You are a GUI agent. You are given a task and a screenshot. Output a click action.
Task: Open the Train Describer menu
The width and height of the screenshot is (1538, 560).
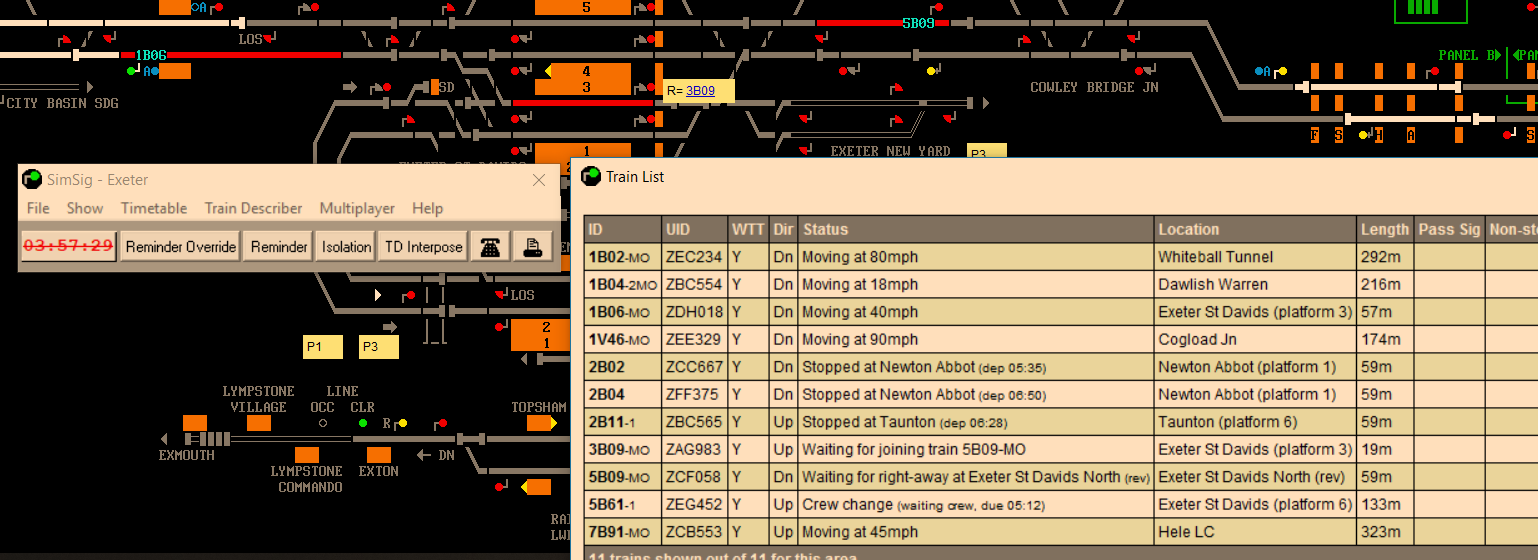tap(253, 208)
